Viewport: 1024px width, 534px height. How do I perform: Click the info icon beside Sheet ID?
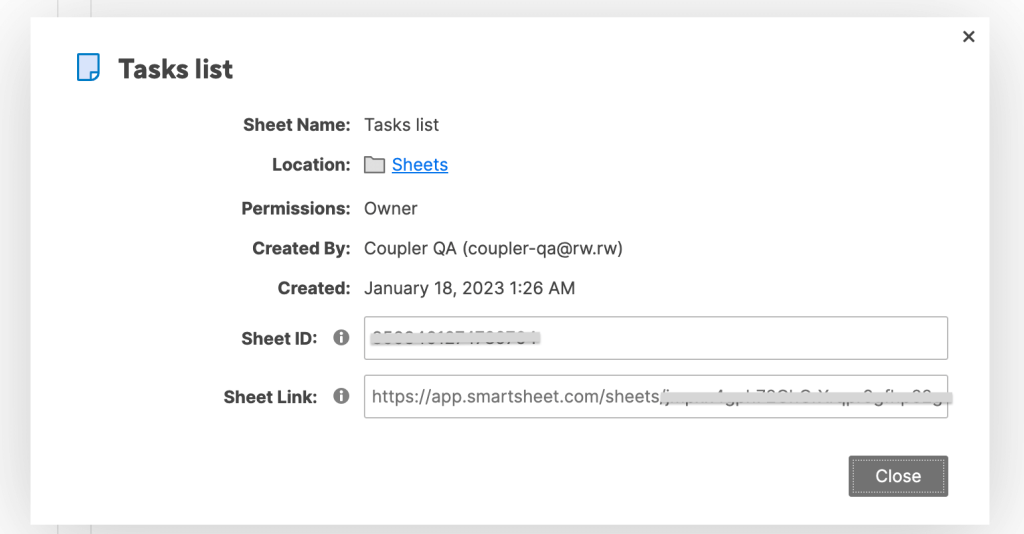click(341, 338)
